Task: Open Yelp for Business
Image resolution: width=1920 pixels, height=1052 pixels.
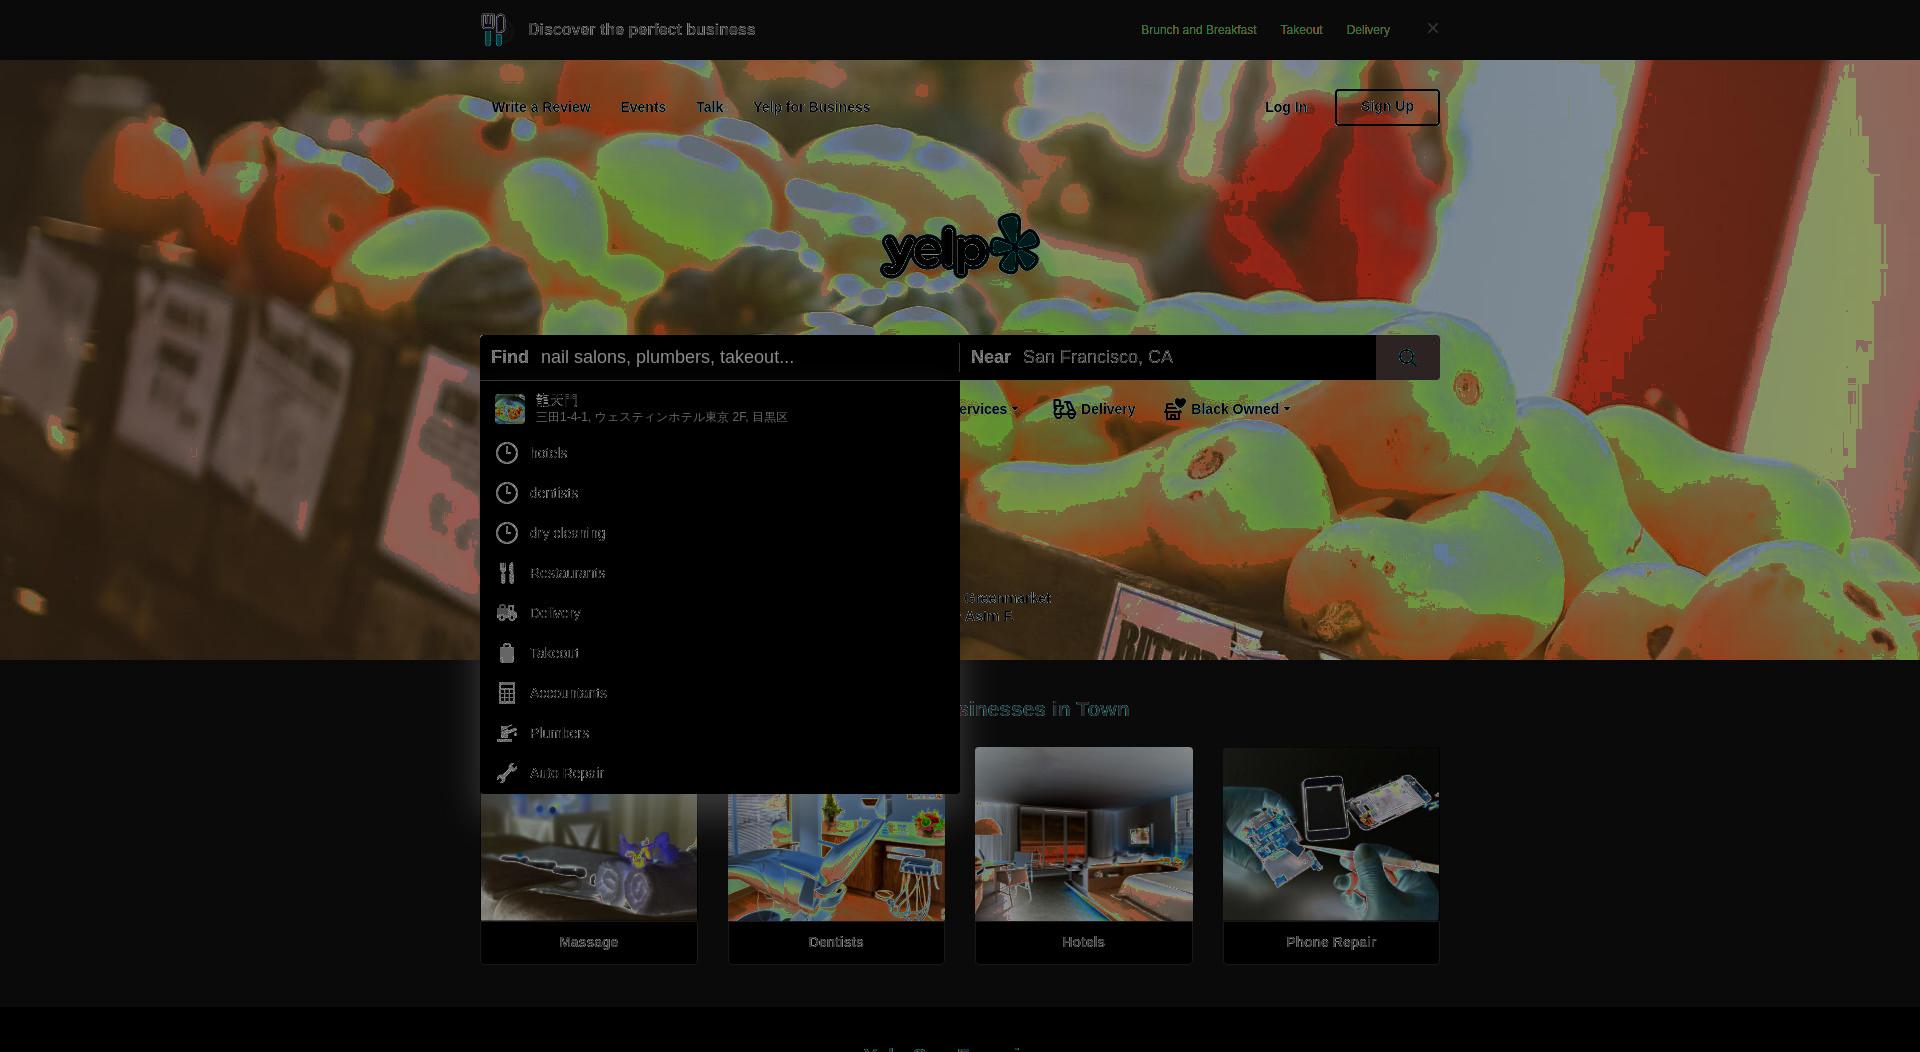Action: (811, 107)
